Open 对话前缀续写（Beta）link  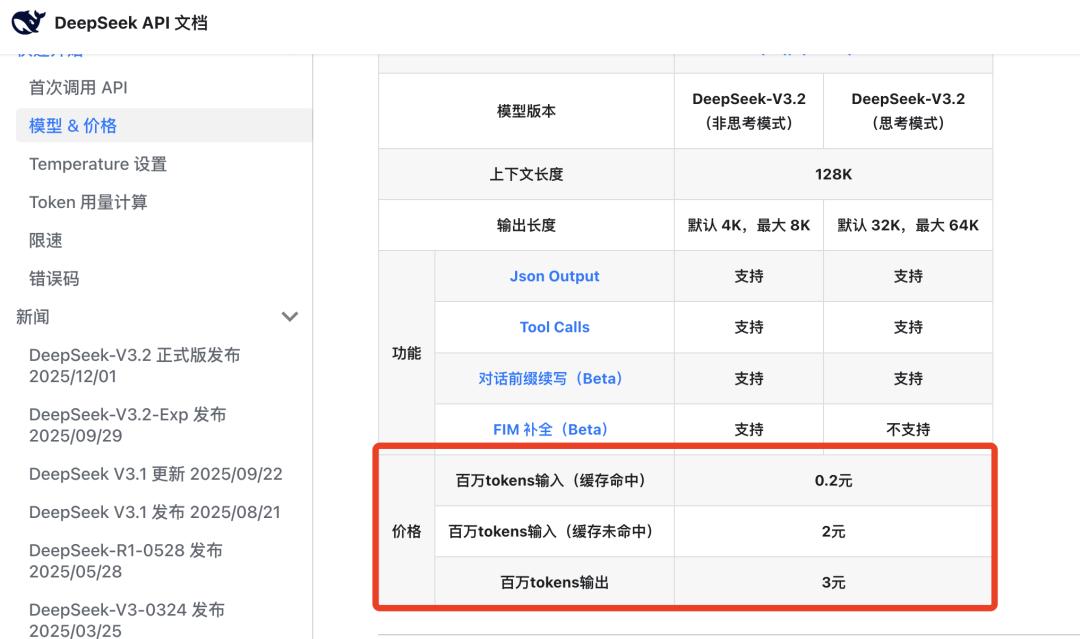[554, 378]
